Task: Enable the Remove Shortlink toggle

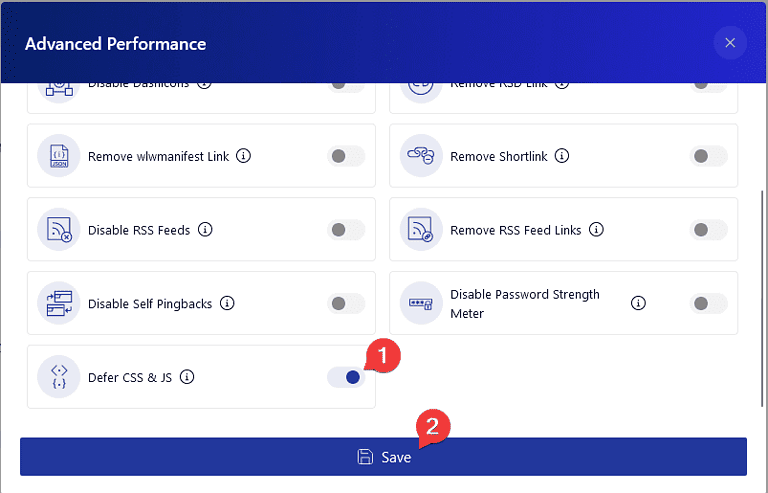Action: pyautogui.click(x=708, y=156)
